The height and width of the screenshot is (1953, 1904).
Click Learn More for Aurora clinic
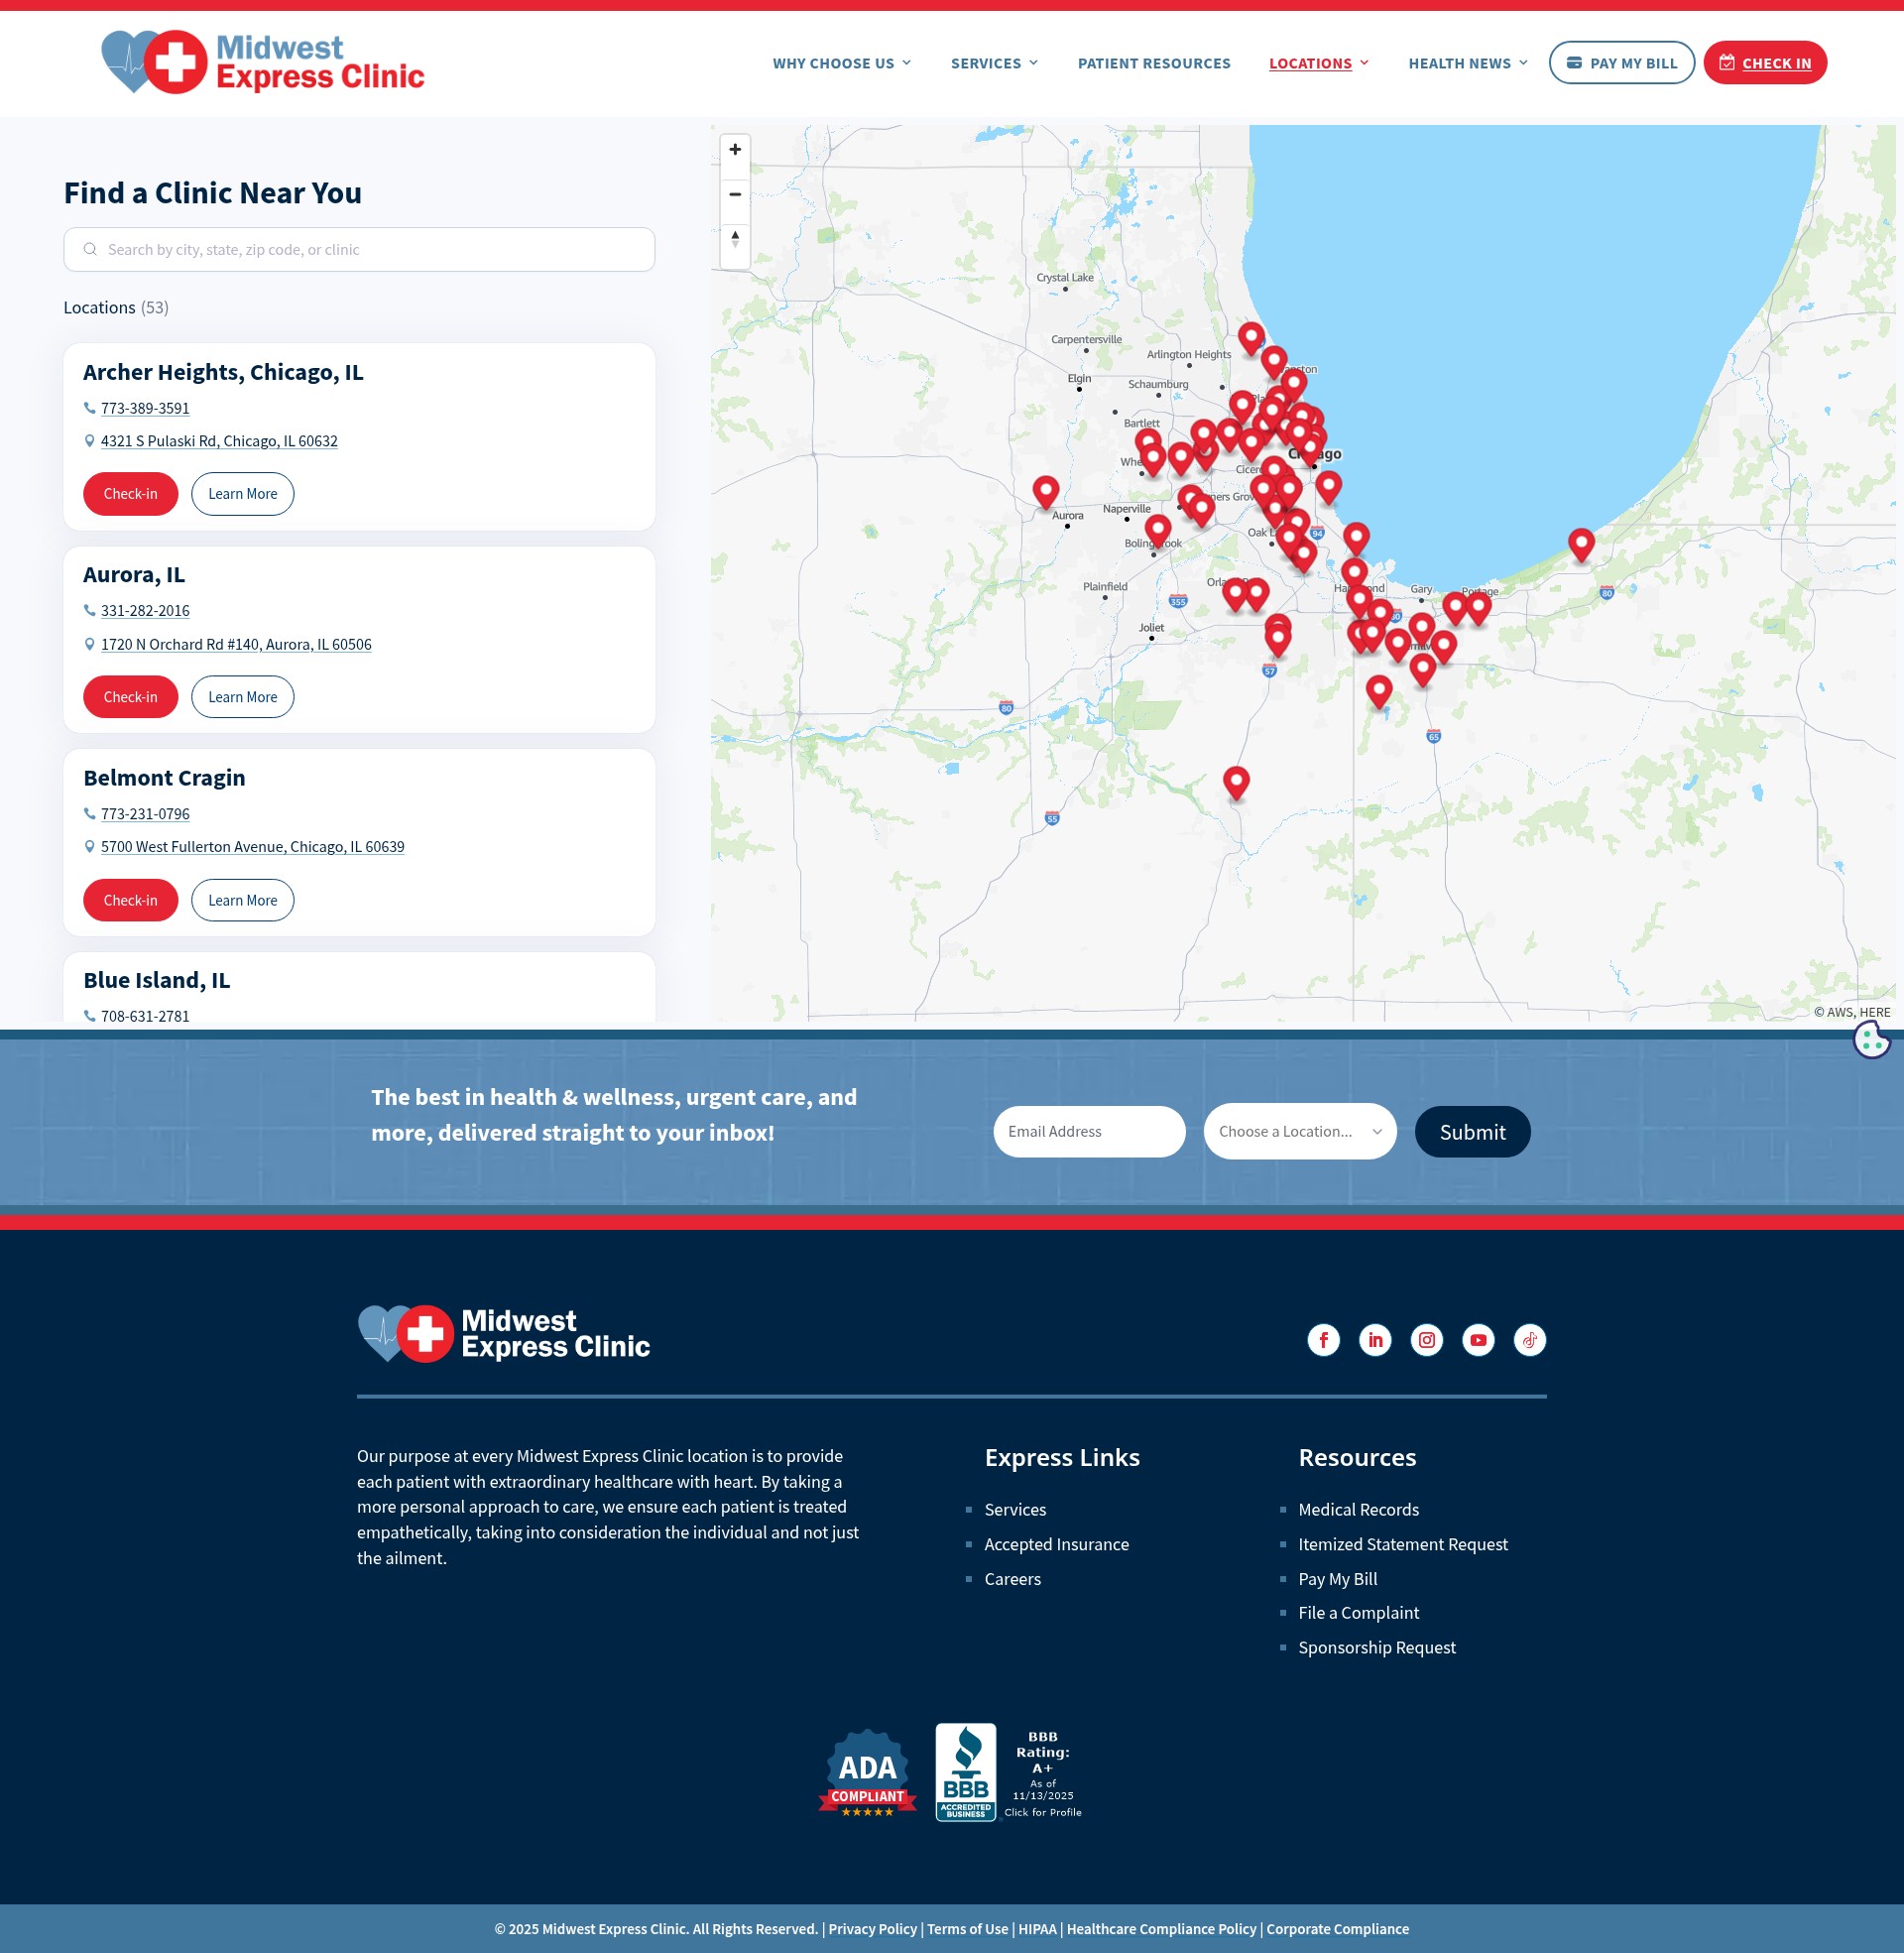[x=243, y=697]
